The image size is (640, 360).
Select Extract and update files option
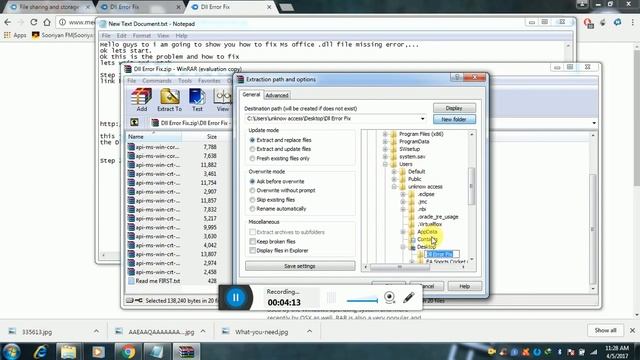tap(252, 149)
